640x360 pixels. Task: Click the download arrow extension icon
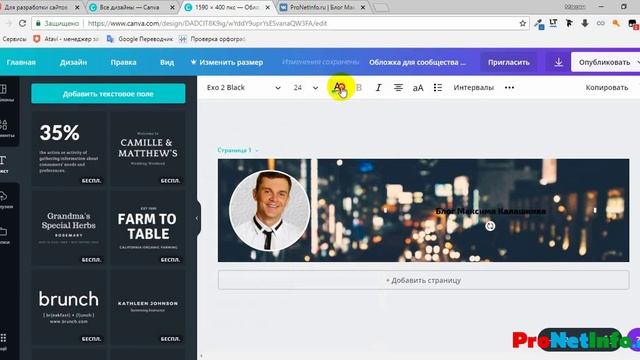pos(584,23)
